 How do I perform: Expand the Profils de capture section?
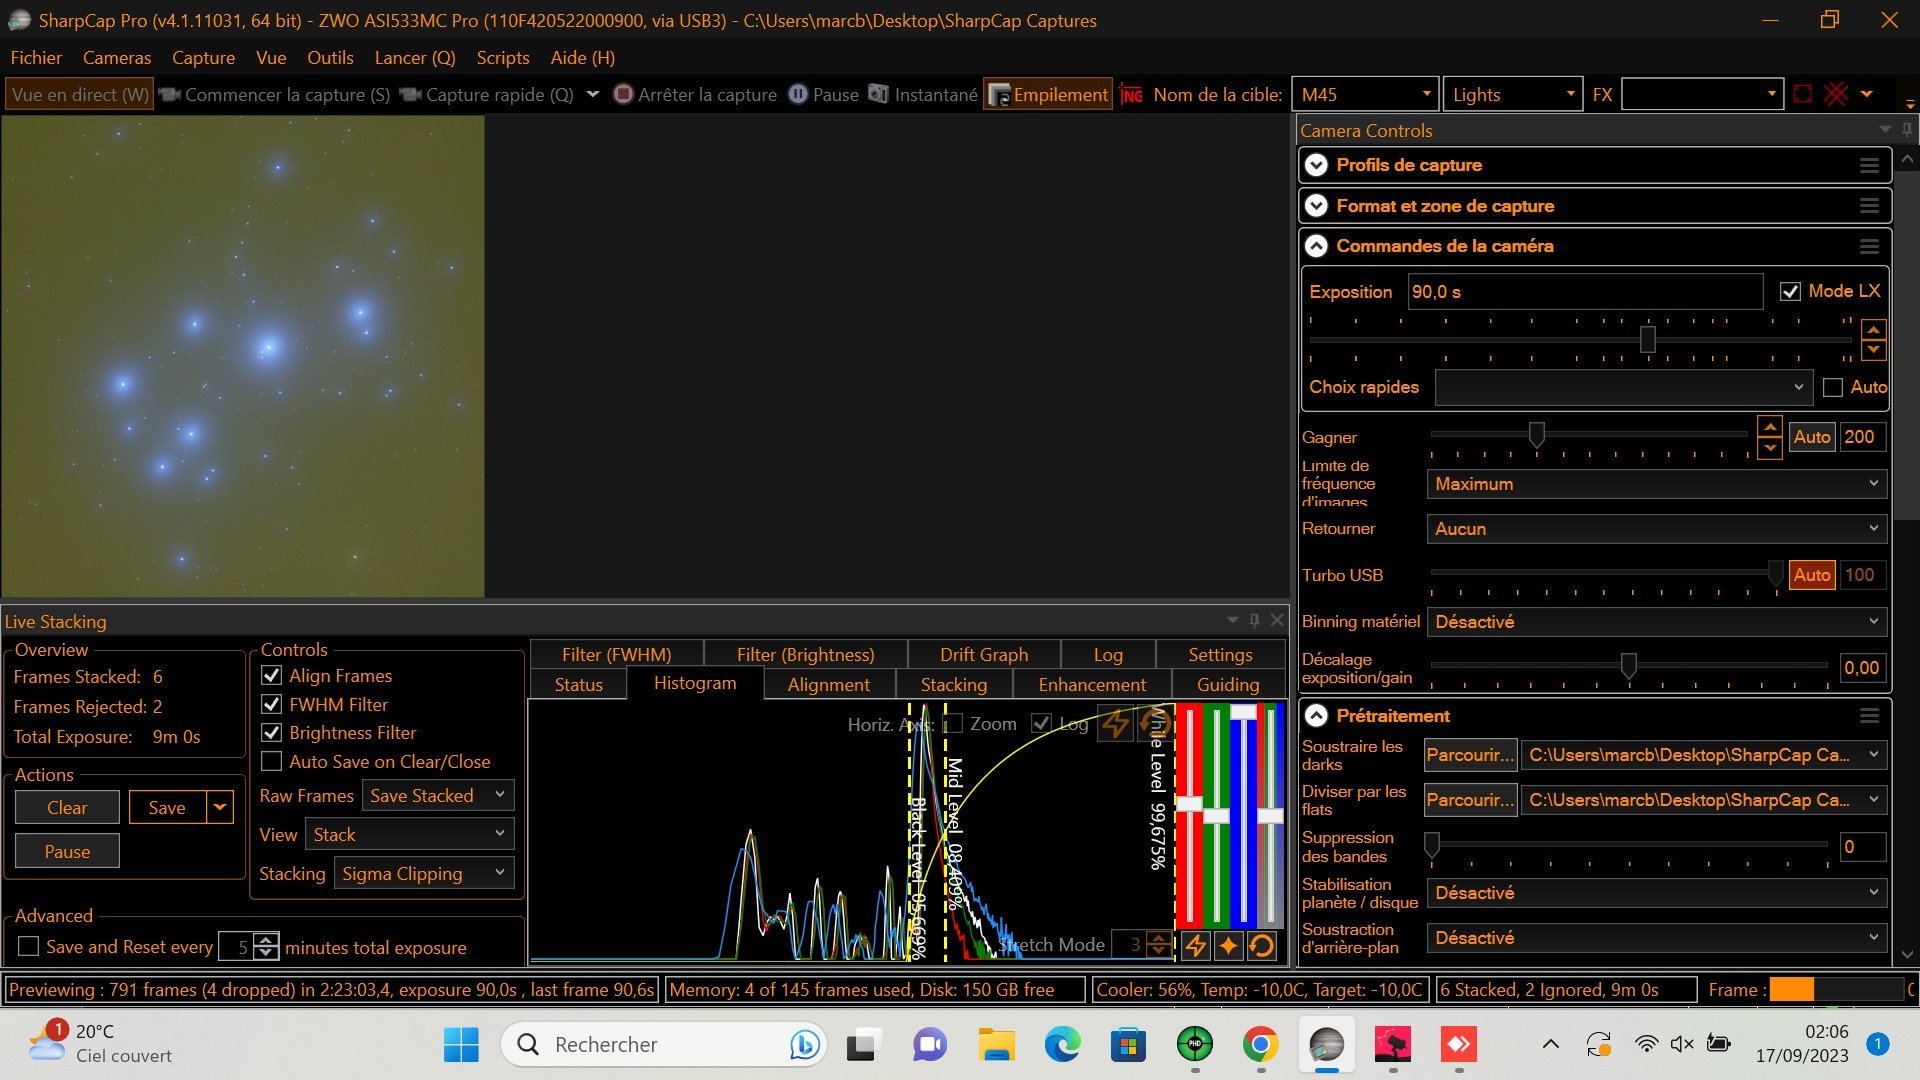pyautogui.click(x=1316, y=166)
